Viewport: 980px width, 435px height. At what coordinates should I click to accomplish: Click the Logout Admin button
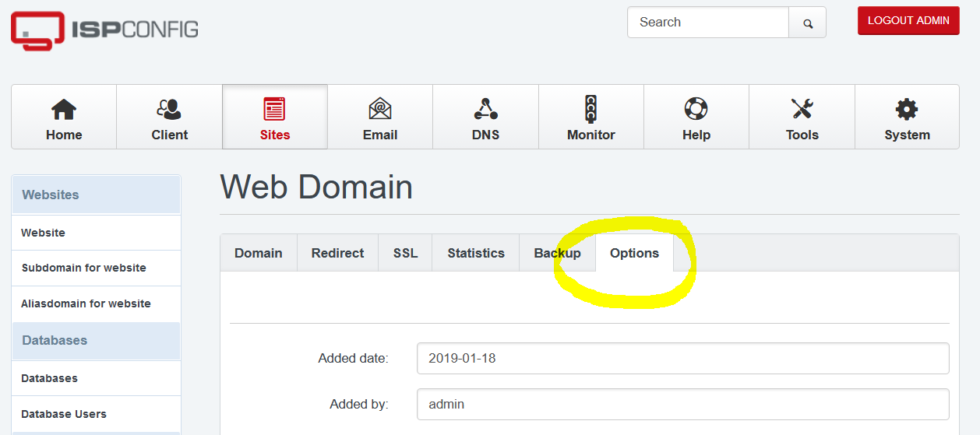point(908,20)
